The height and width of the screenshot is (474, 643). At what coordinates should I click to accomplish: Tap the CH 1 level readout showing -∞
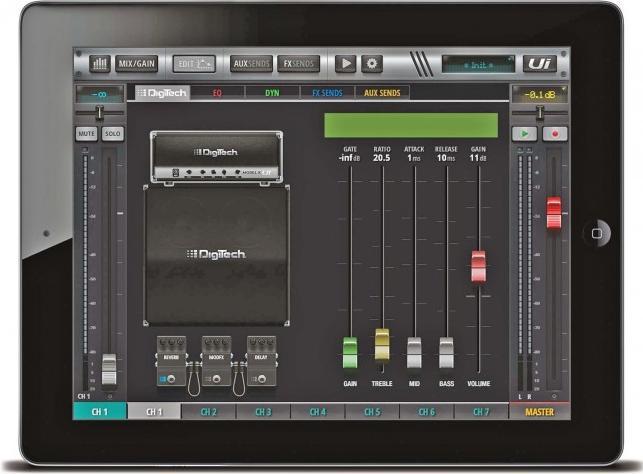pos(100,94)
